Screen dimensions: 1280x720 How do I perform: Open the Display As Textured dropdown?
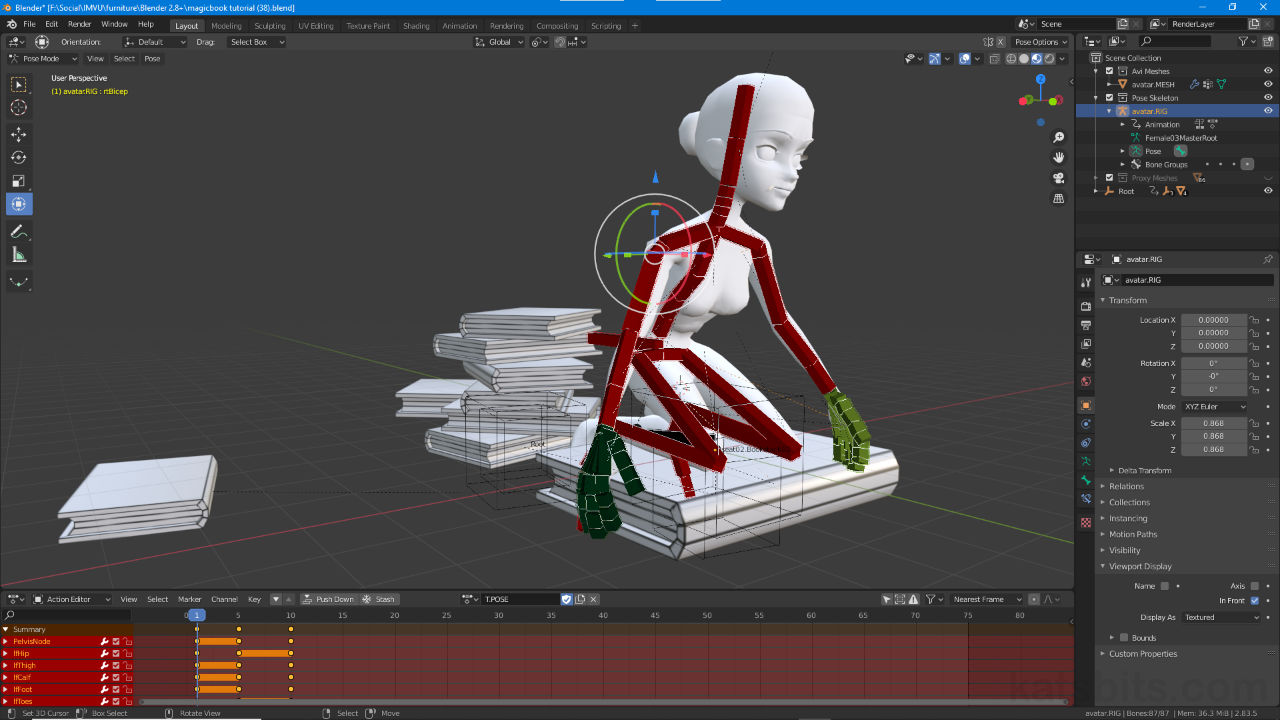(x=1222, y=617)
